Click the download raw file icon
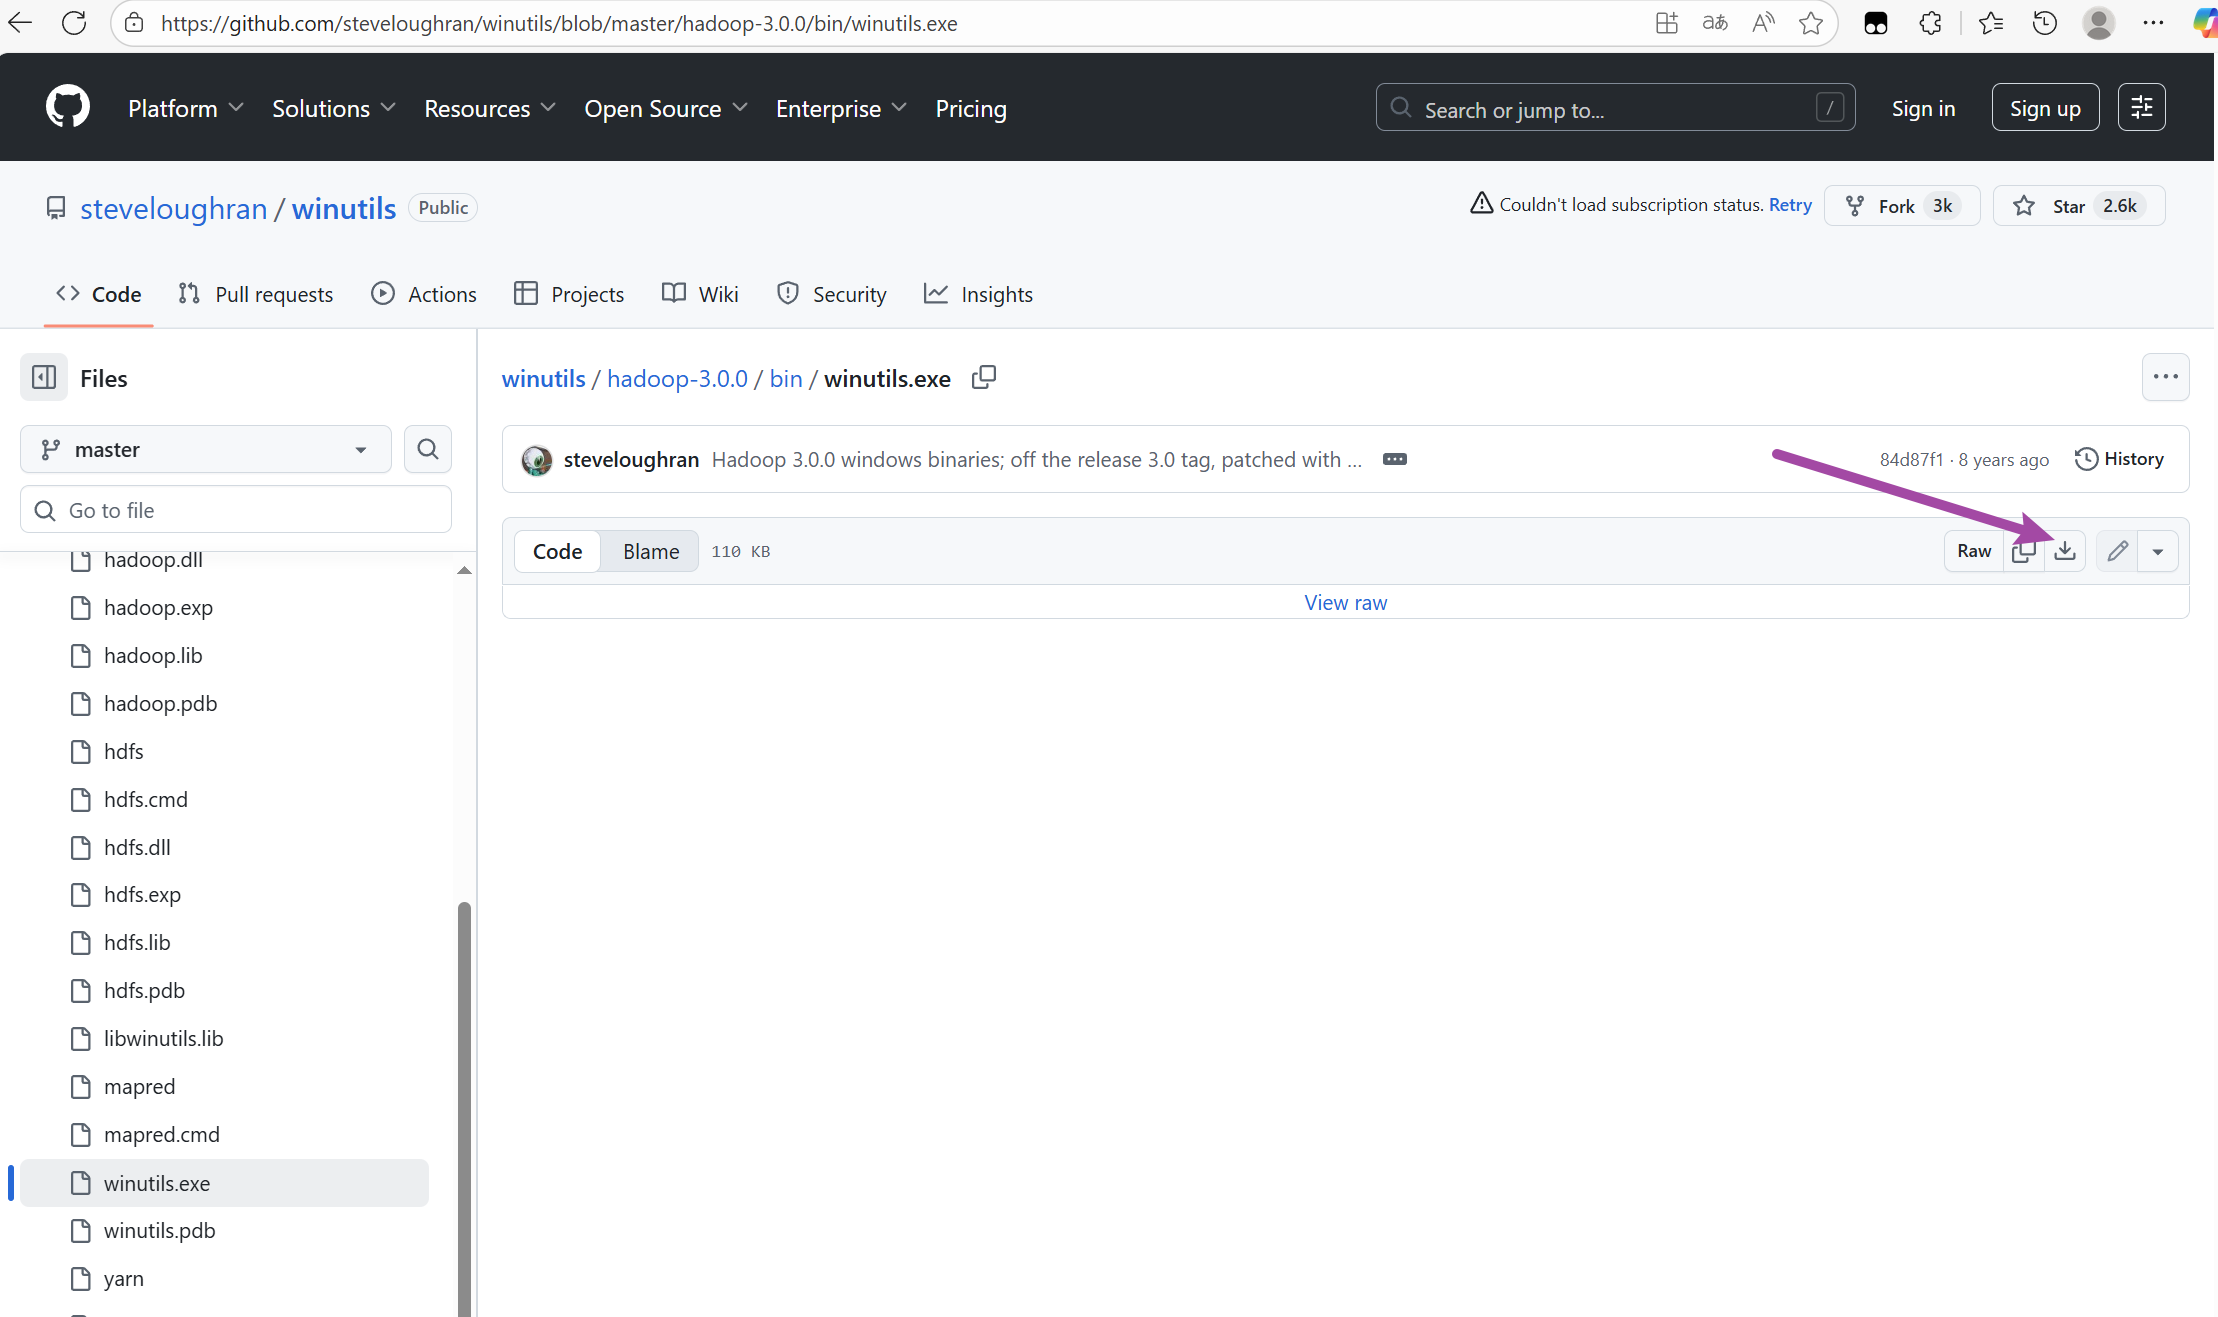Image resolution: width=2218 pixels, height=1317 pixels. (2065, 551)
